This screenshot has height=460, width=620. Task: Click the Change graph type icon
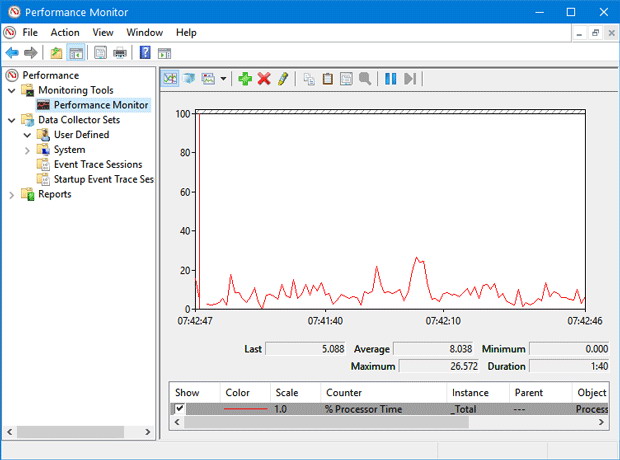[208, 79]
